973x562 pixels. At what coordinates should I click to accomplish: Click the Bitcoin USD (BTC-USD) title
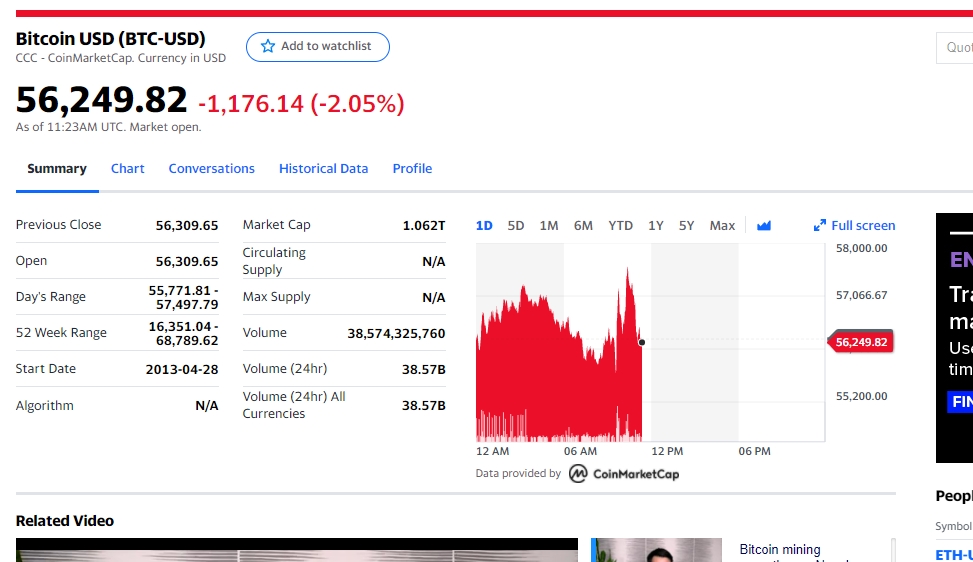point(110,39)
